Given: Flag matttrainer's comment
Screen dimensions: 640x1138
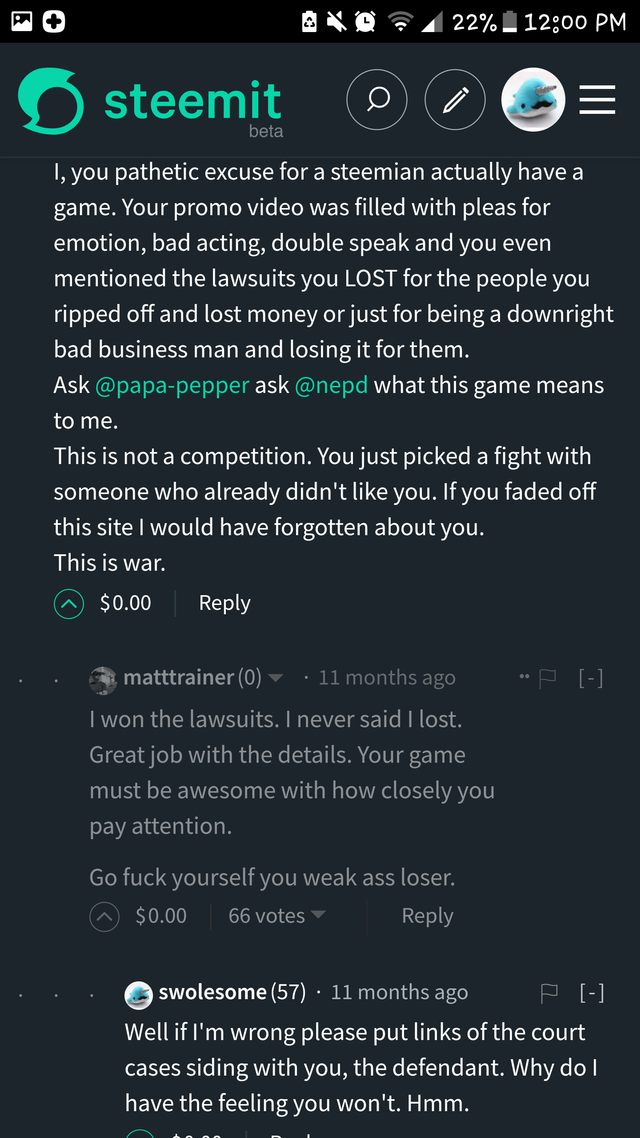Looking at the screenshot, I should [547, 679].
